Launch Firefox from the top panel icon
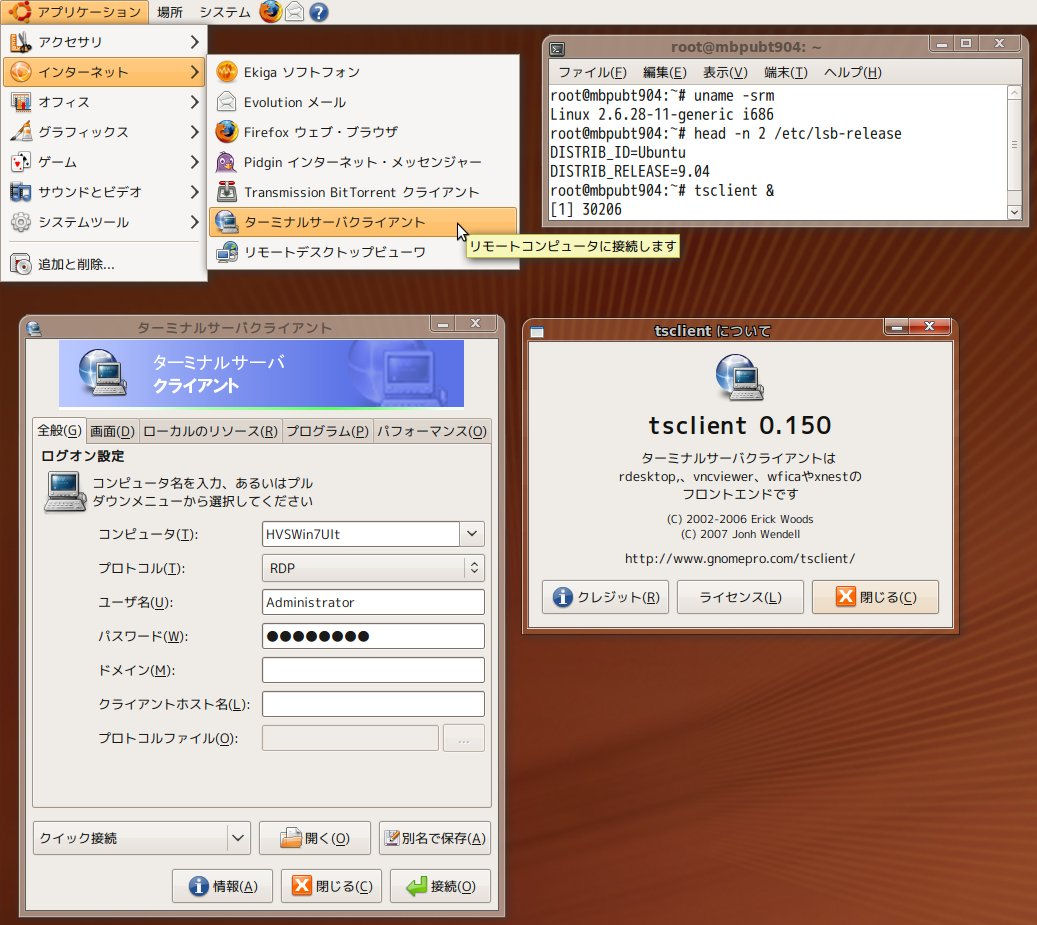Image resolution: width=1037 pixels, height=925 pixels. point(270,12)
